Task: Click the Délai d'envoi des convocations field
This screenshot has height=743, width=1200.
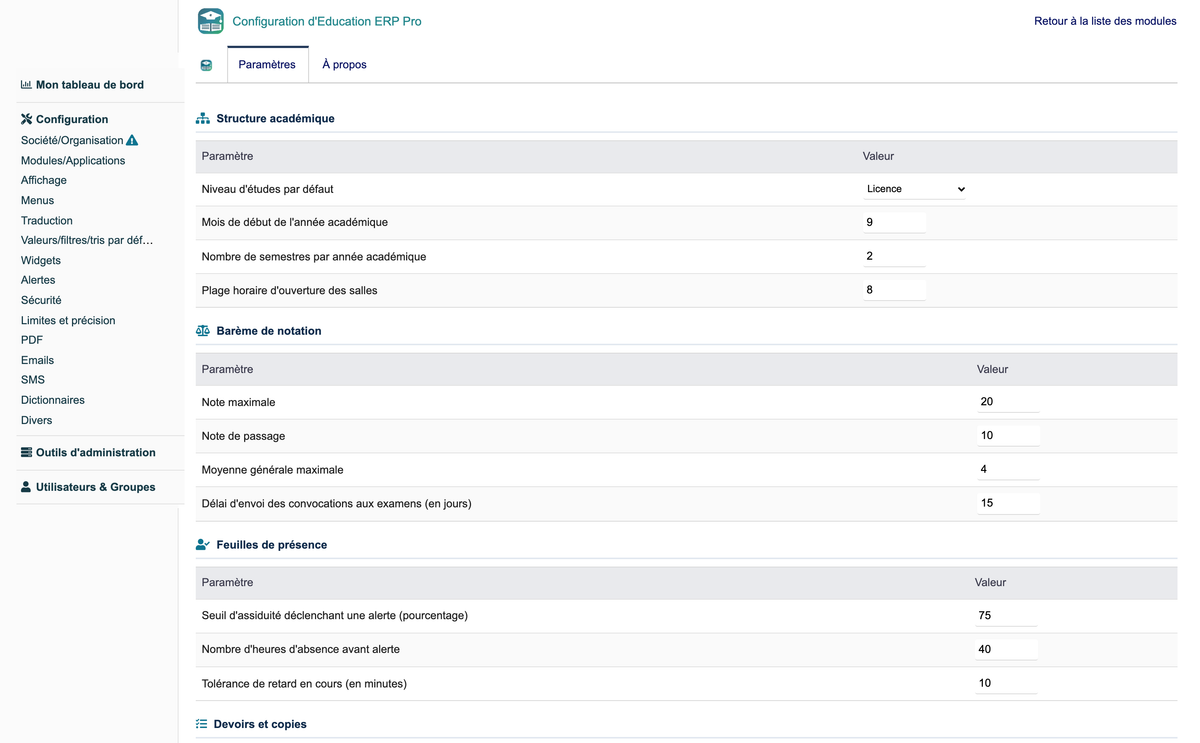Action: [1008, 503]
